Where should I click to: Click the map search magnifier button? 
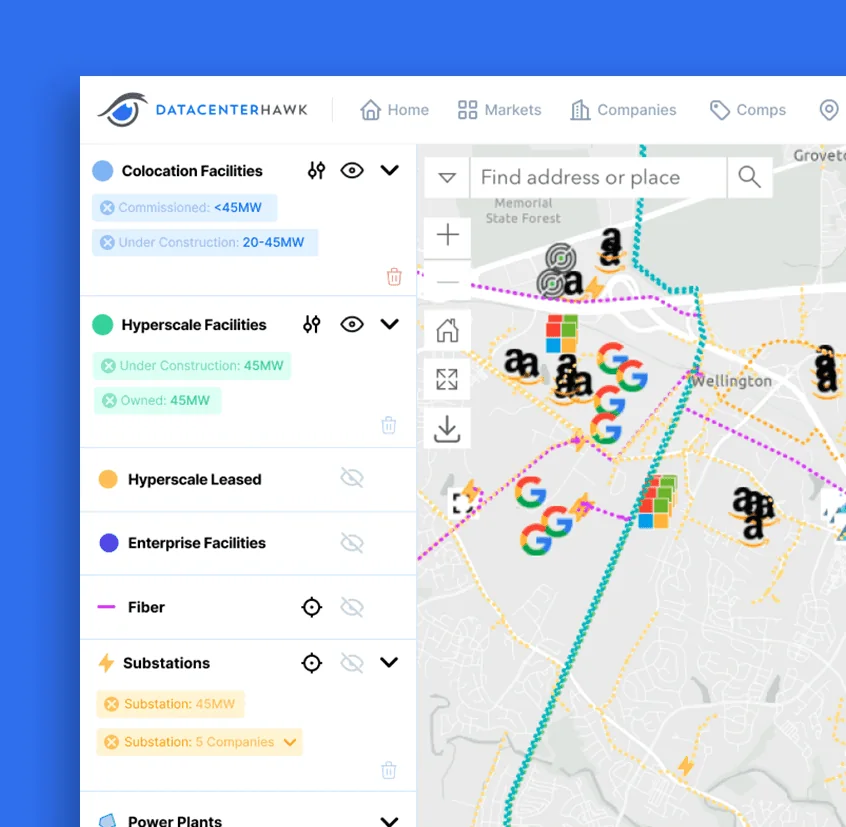(750, 177)
